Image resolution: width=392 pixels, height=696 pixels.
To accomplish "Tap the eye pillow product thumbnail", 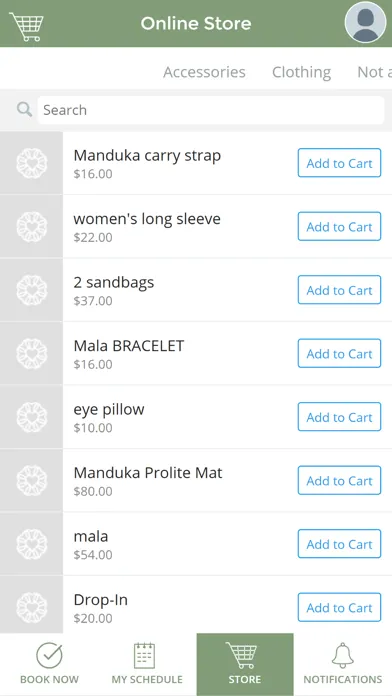I will click(x=32, y=417).
